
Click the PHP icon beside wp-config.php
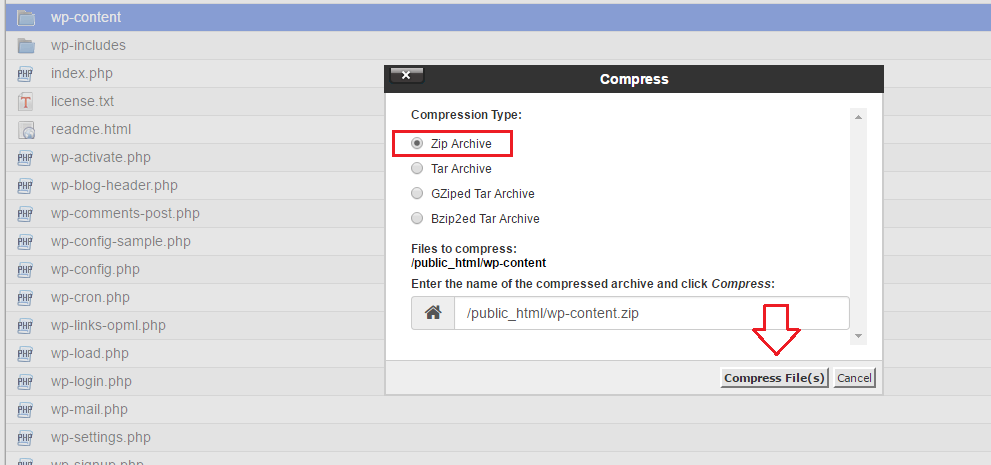pyautogui.click(x=25, y=270)
